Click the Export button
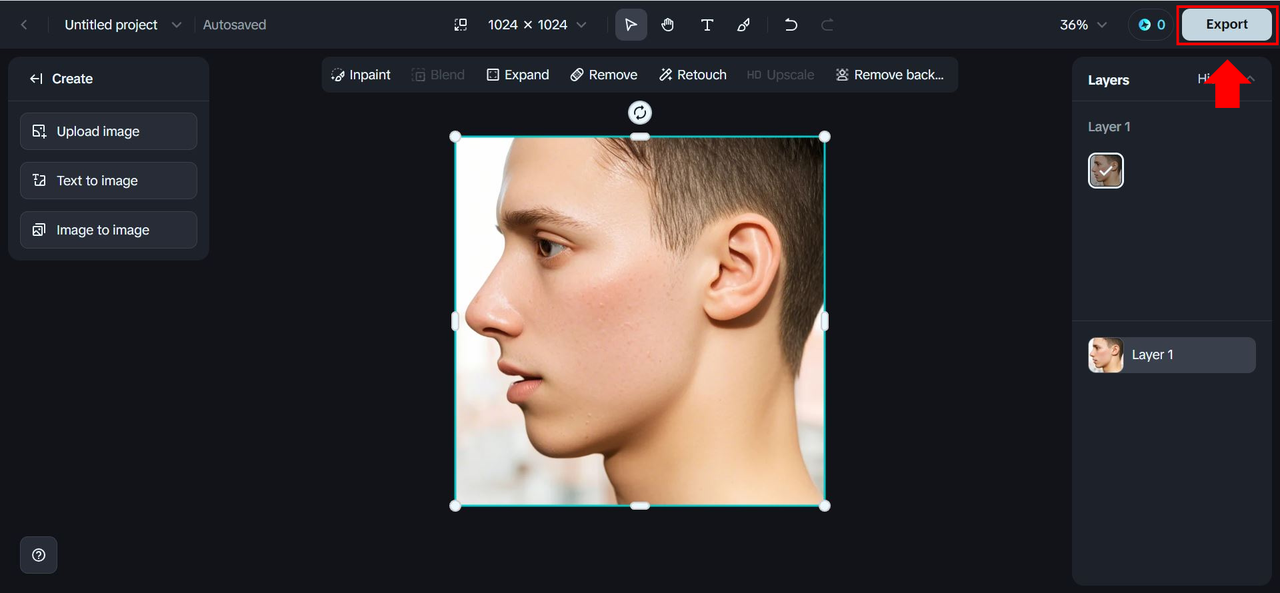 pos(1226,25)
